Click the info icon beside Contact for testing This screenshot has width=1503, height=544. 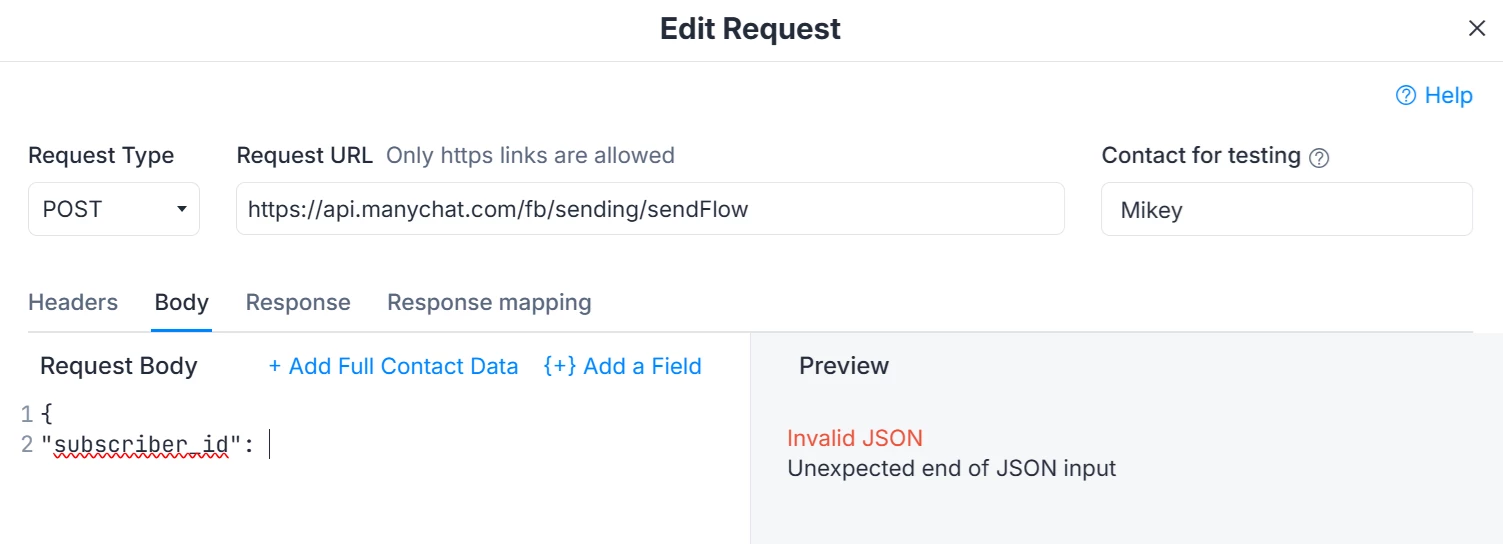(1319, 158)
